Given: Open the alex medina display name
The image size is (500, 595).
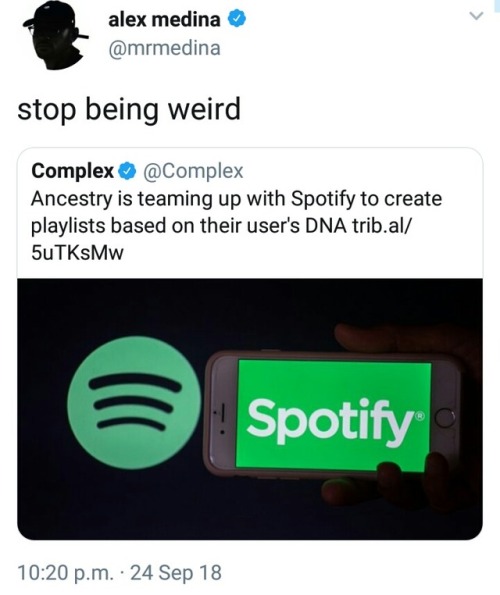Looking at the screenshot, I should [x=164, y=20].
